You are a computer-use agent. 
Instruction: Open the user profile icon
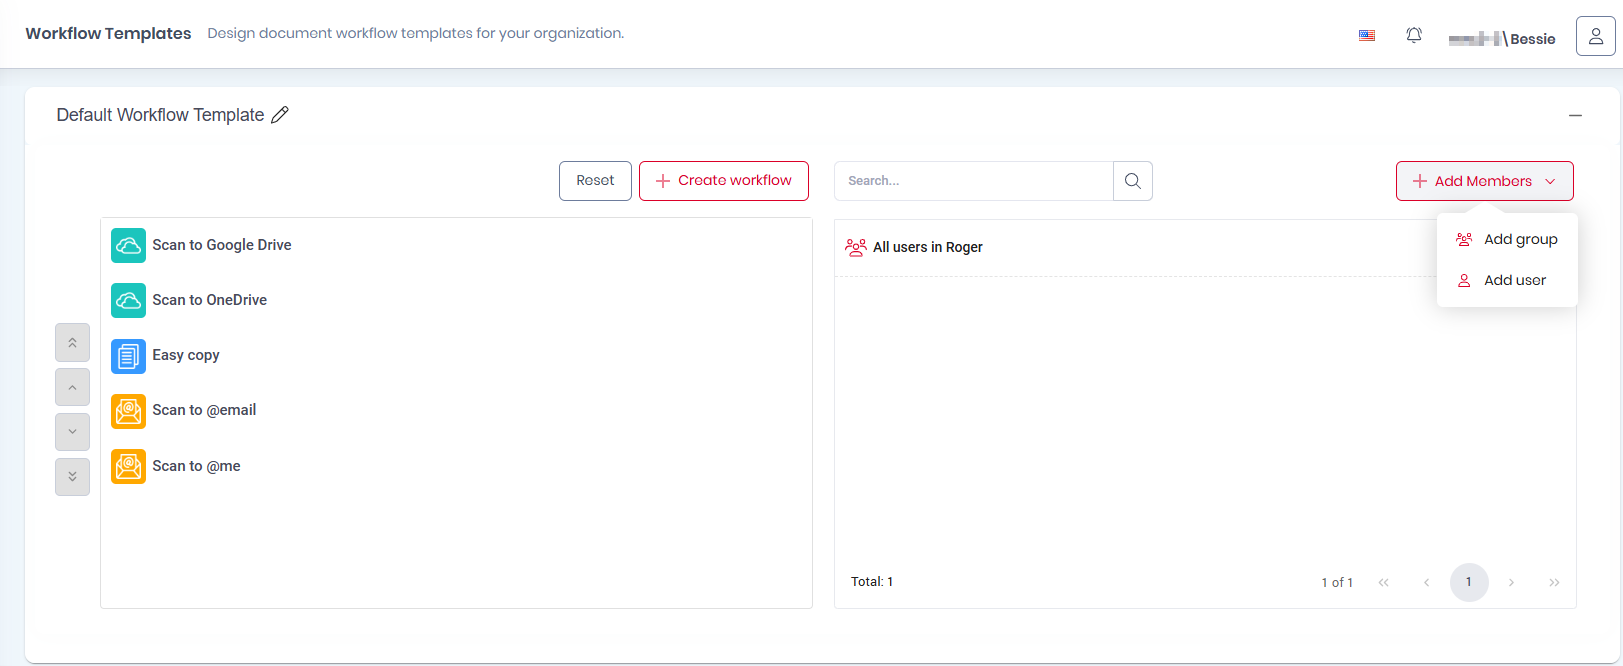click(x=1595, y=36)
